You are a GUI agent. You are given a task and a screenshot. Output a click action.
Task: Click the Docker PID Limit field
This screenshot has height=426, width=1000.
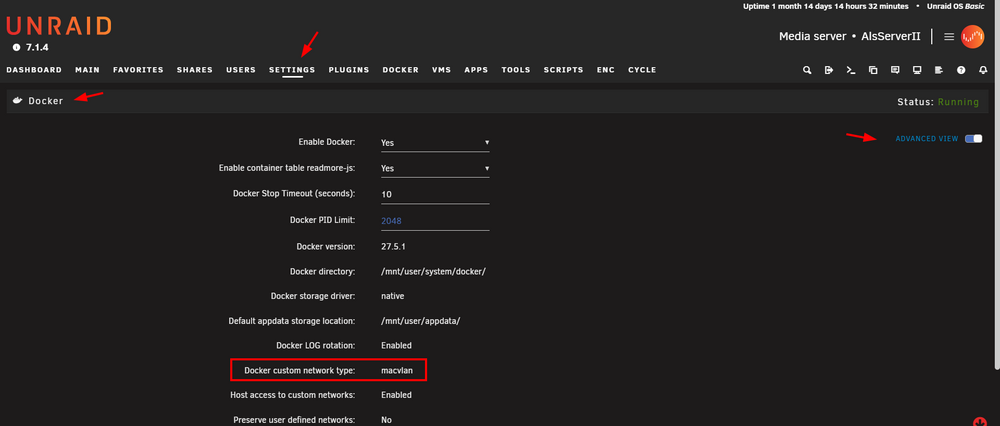coord(435,221)
